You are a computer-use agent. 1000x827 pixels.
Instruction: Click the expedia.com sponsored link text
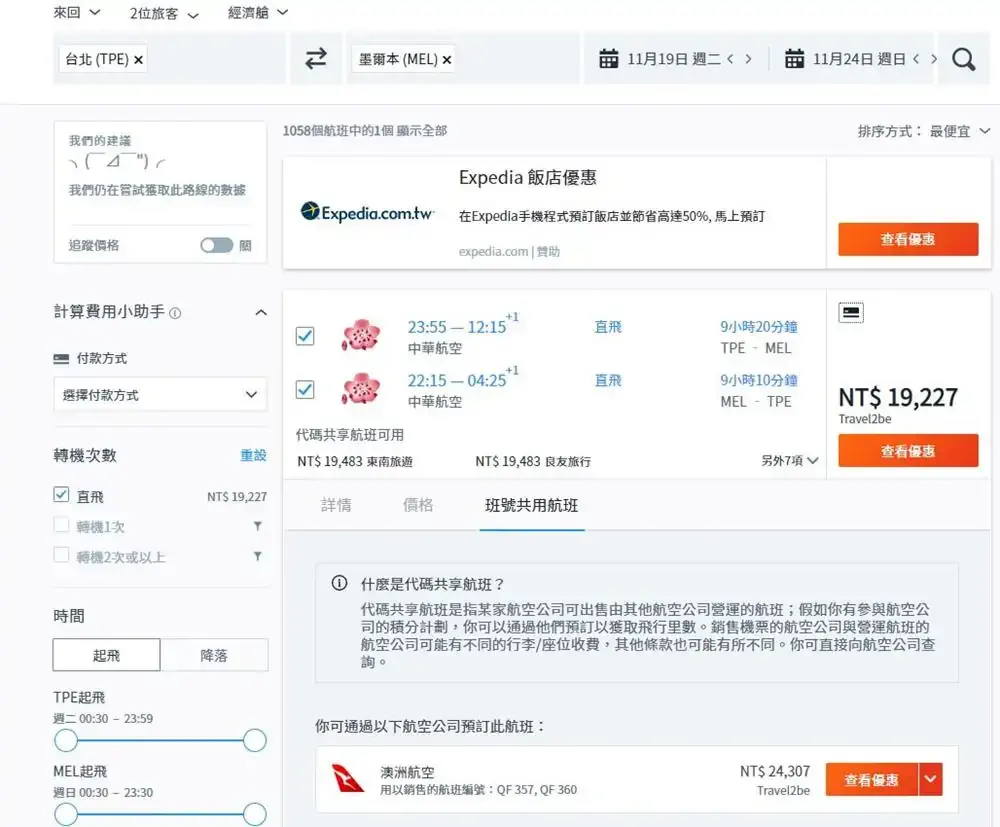(x=493, y=251)
